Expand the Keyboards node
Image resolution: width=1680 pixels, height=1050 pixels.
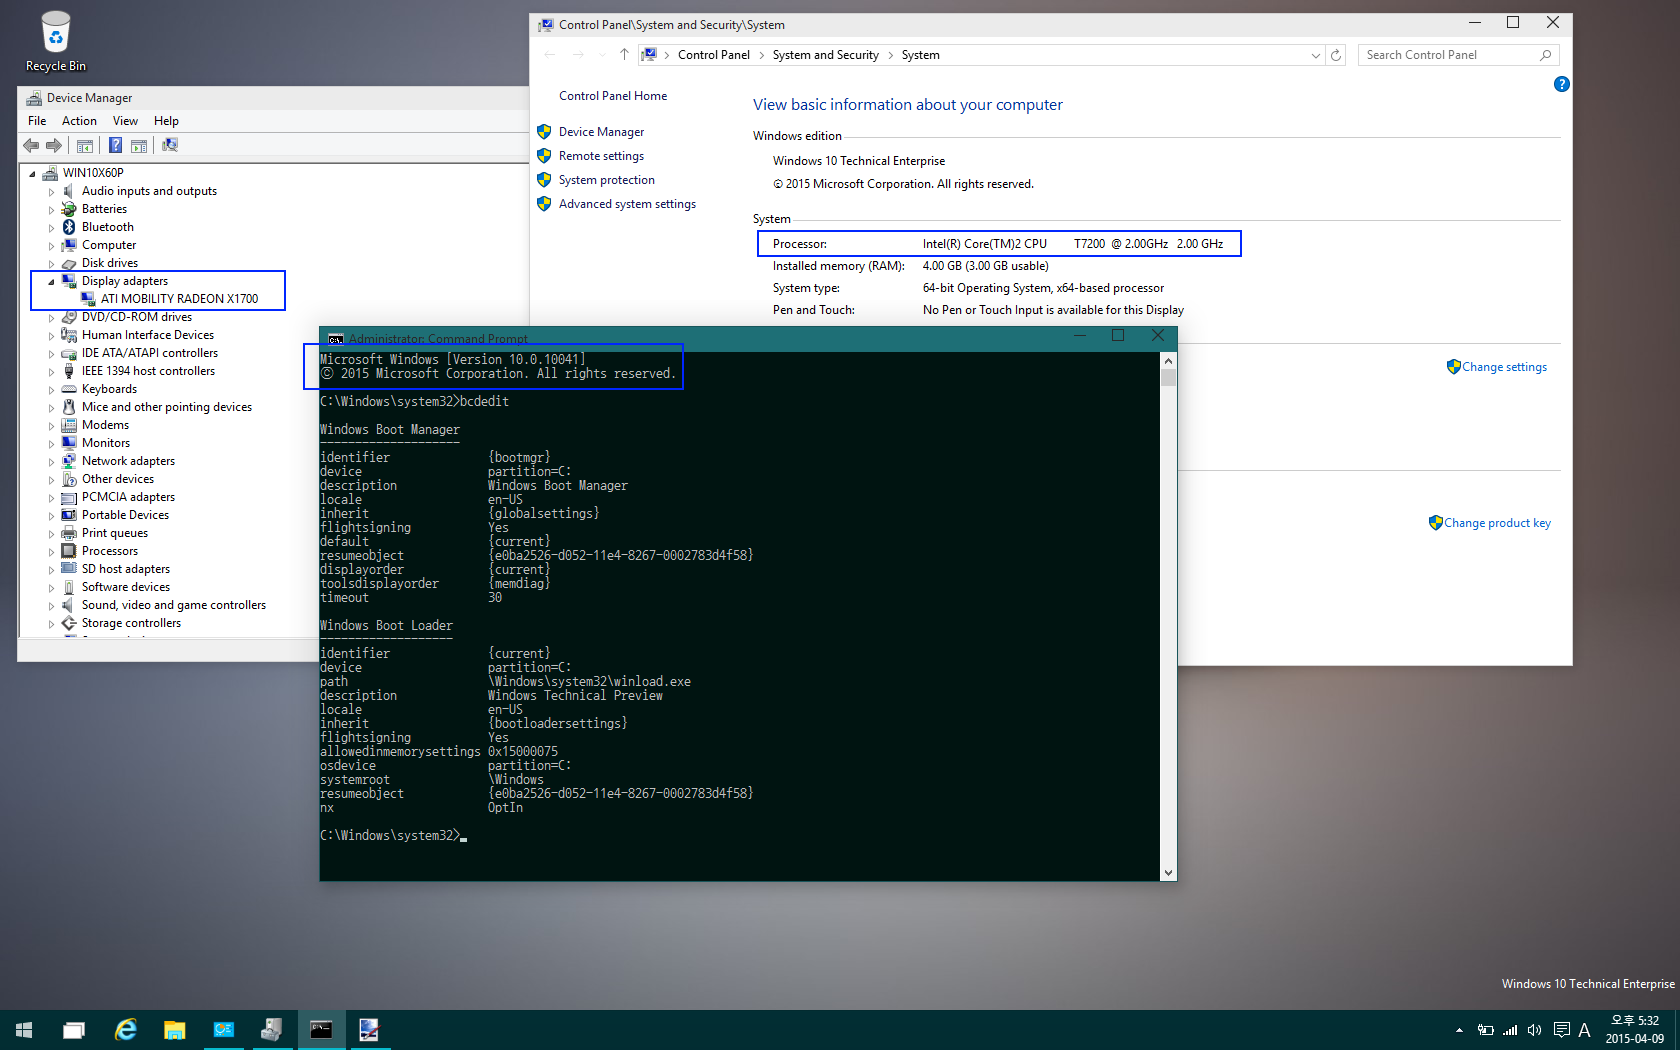(51, 389)
